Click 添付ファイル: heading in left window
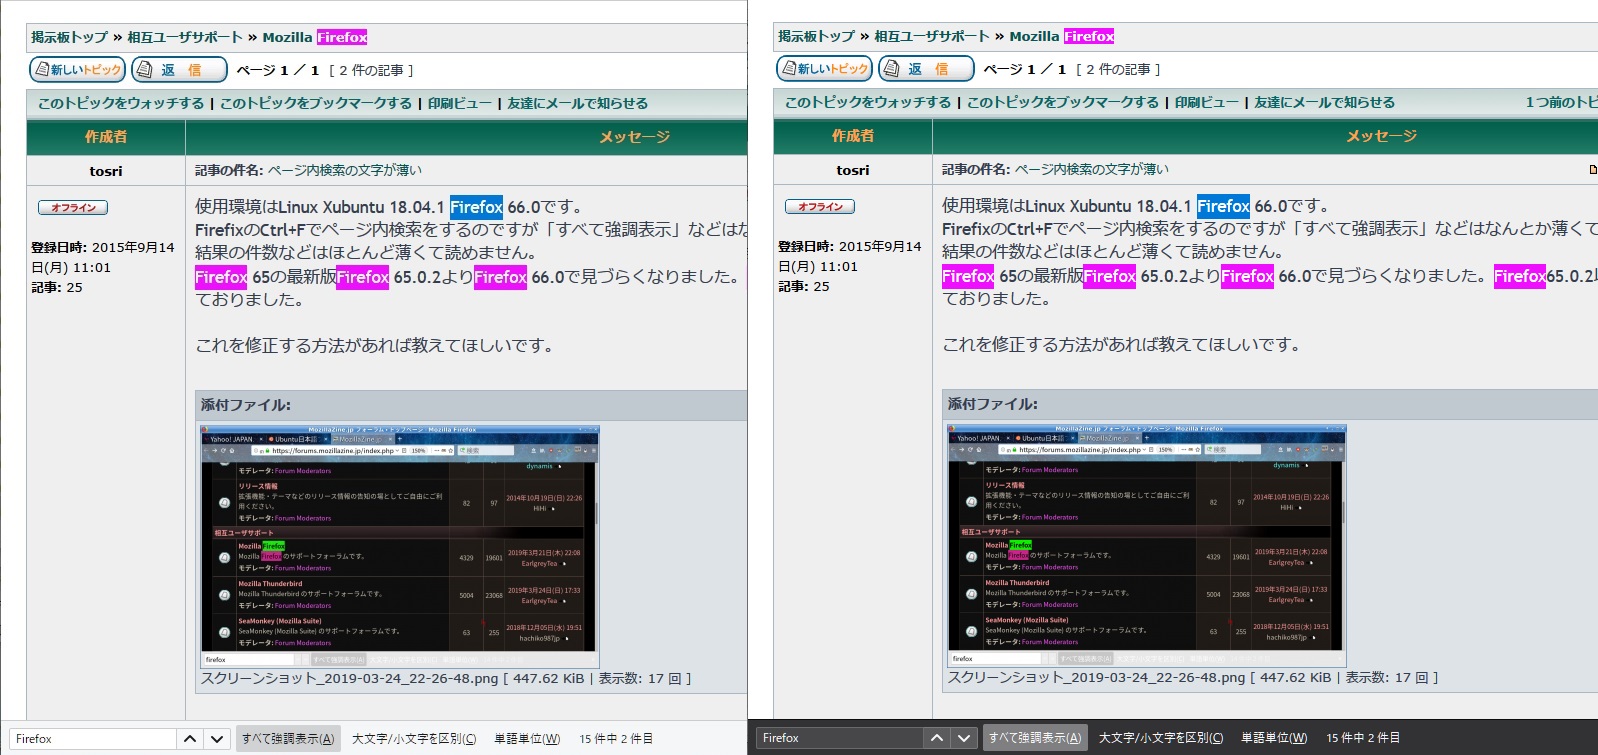 tap(246, 405)
